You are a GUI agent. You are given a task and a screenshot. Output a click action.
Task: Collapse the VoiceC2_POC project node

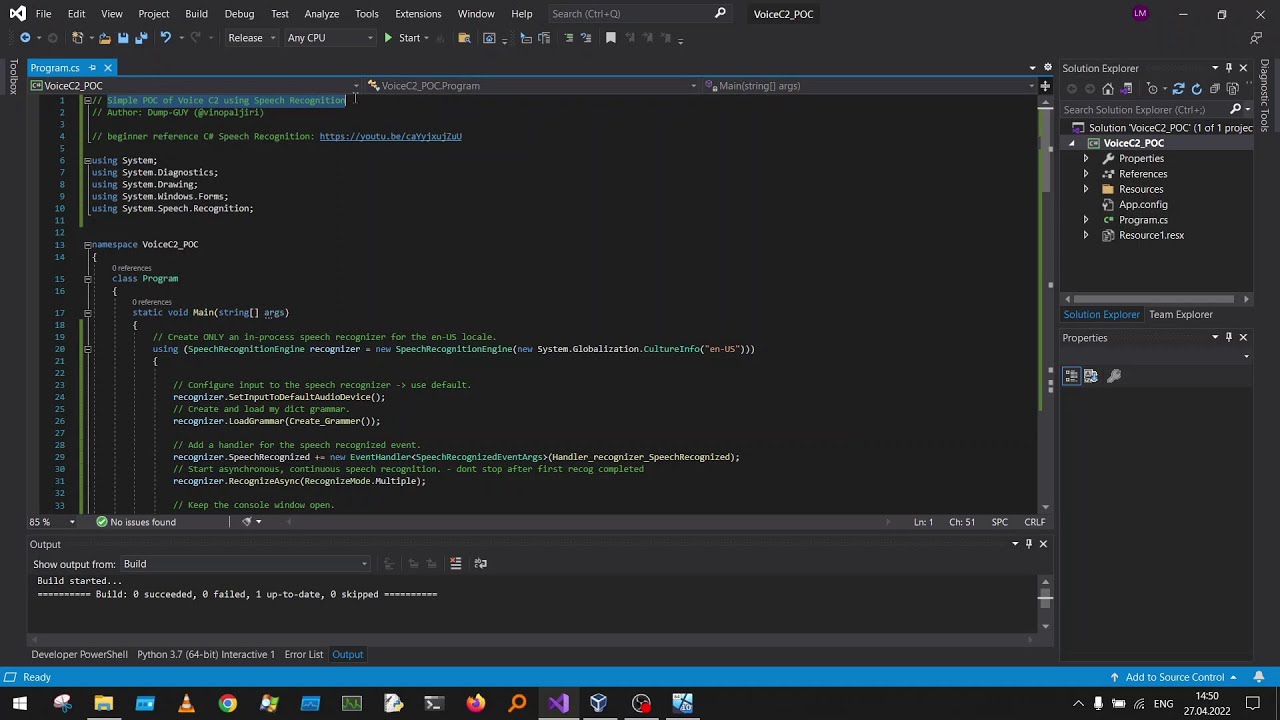tap(1071, 143)
